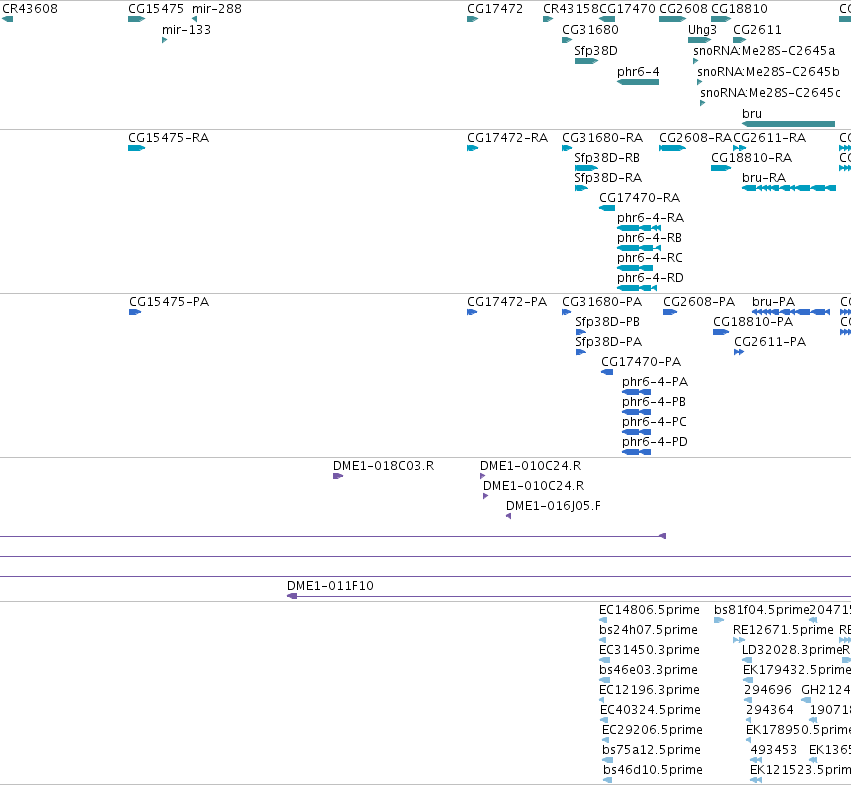Screen dimensions: 851x785
Task: Select the bru-RA transcript exon glyph
Action: pyautogui.click(x=789, y=188)
